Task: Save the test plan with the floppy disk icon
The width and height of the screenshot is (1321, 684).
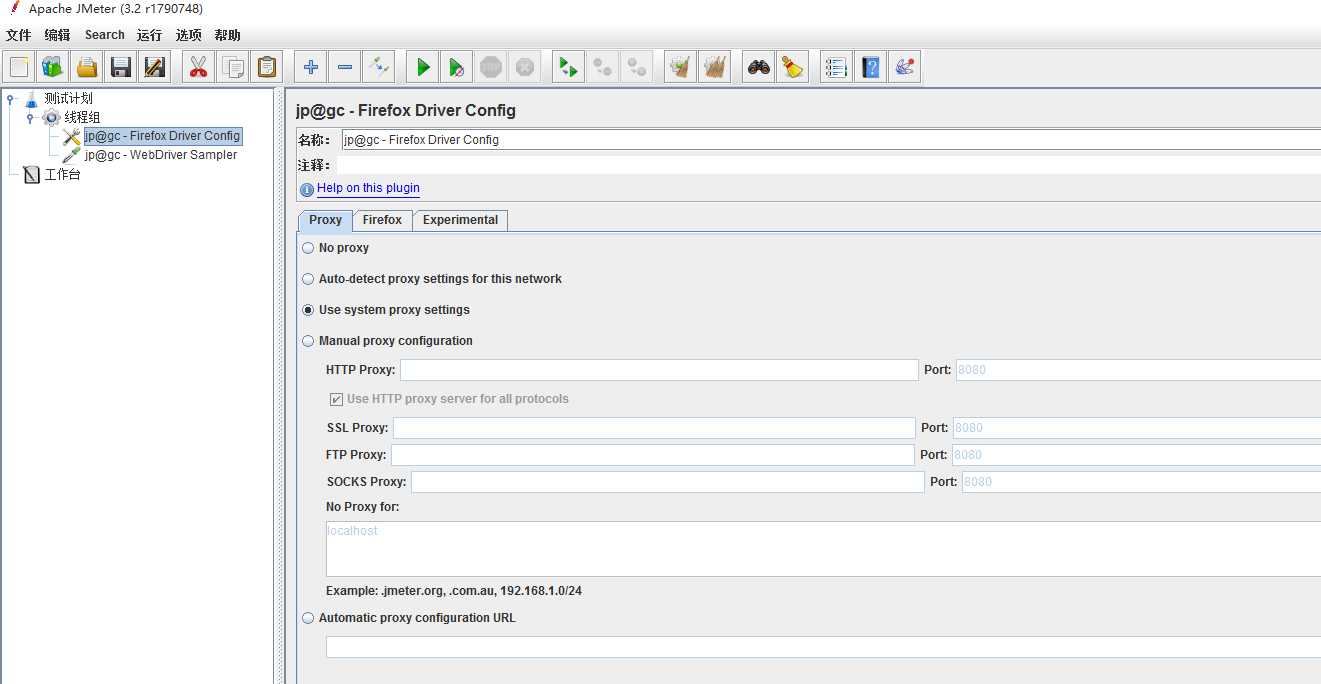Action: tap(121, 67)
